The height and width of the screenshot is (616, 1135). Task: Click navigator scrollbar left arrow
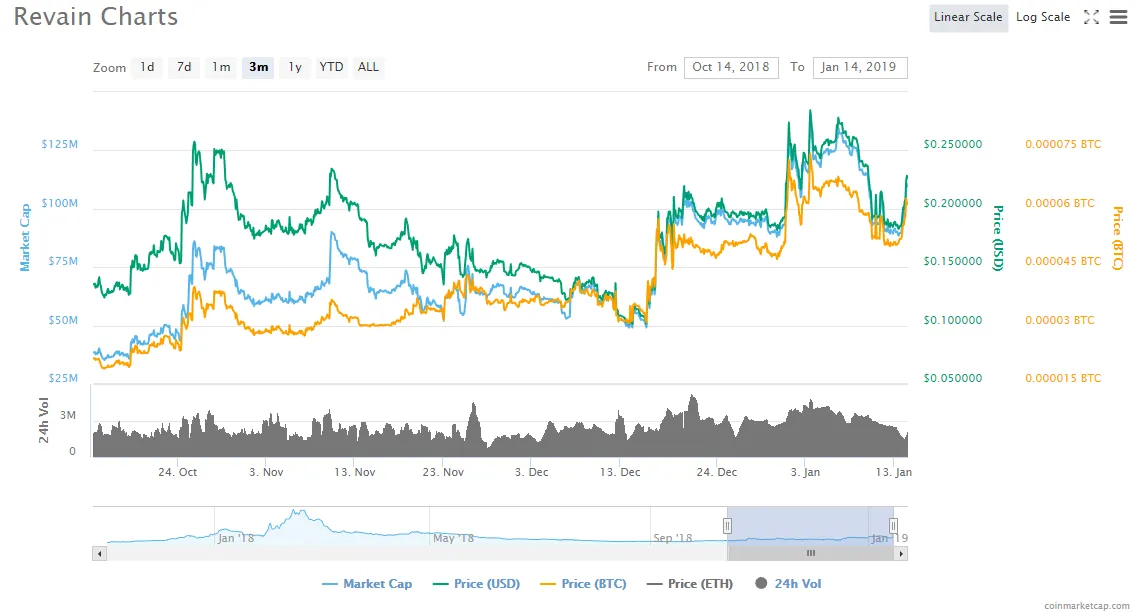[100, 554]
